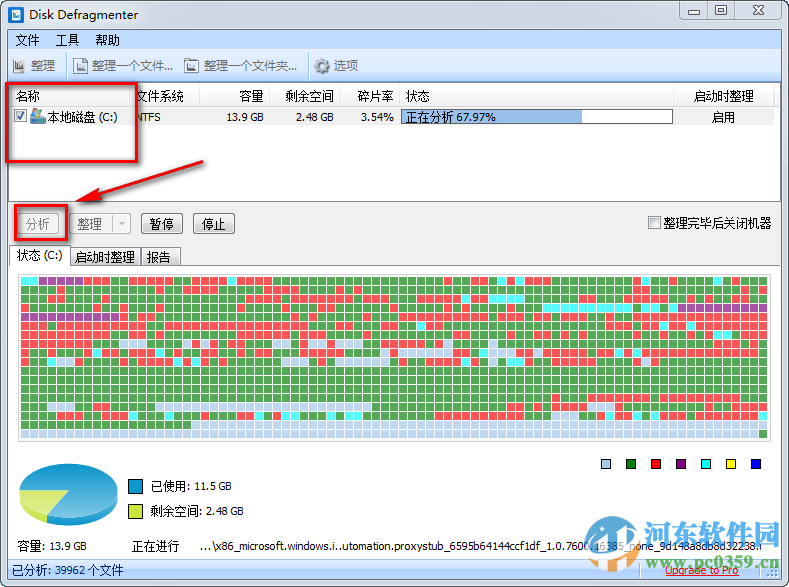Click the Upgrade to Pro link
This screenshot has height=587, width=789.
[701, 570]
